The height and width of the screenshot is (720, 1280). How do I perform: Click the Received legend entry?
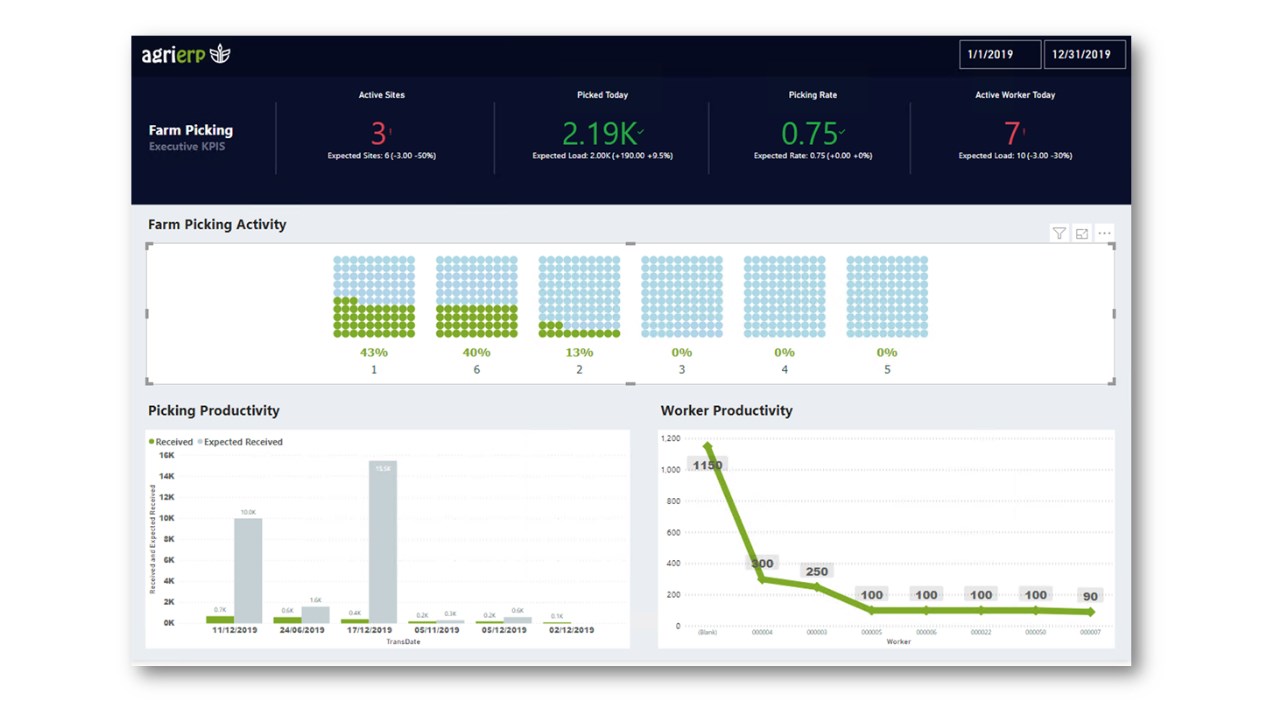pos(171,442)
